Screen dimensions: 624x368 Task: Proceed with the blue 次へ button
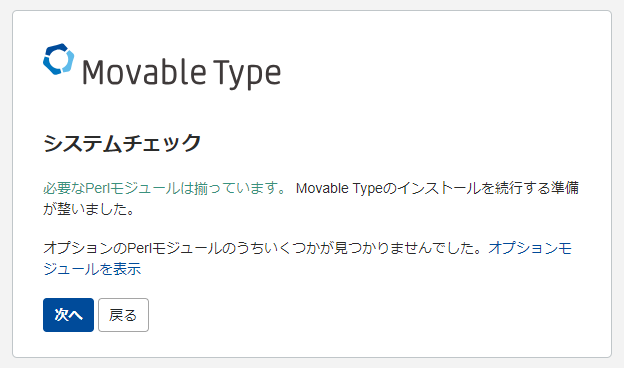click(x=68, y=315)
